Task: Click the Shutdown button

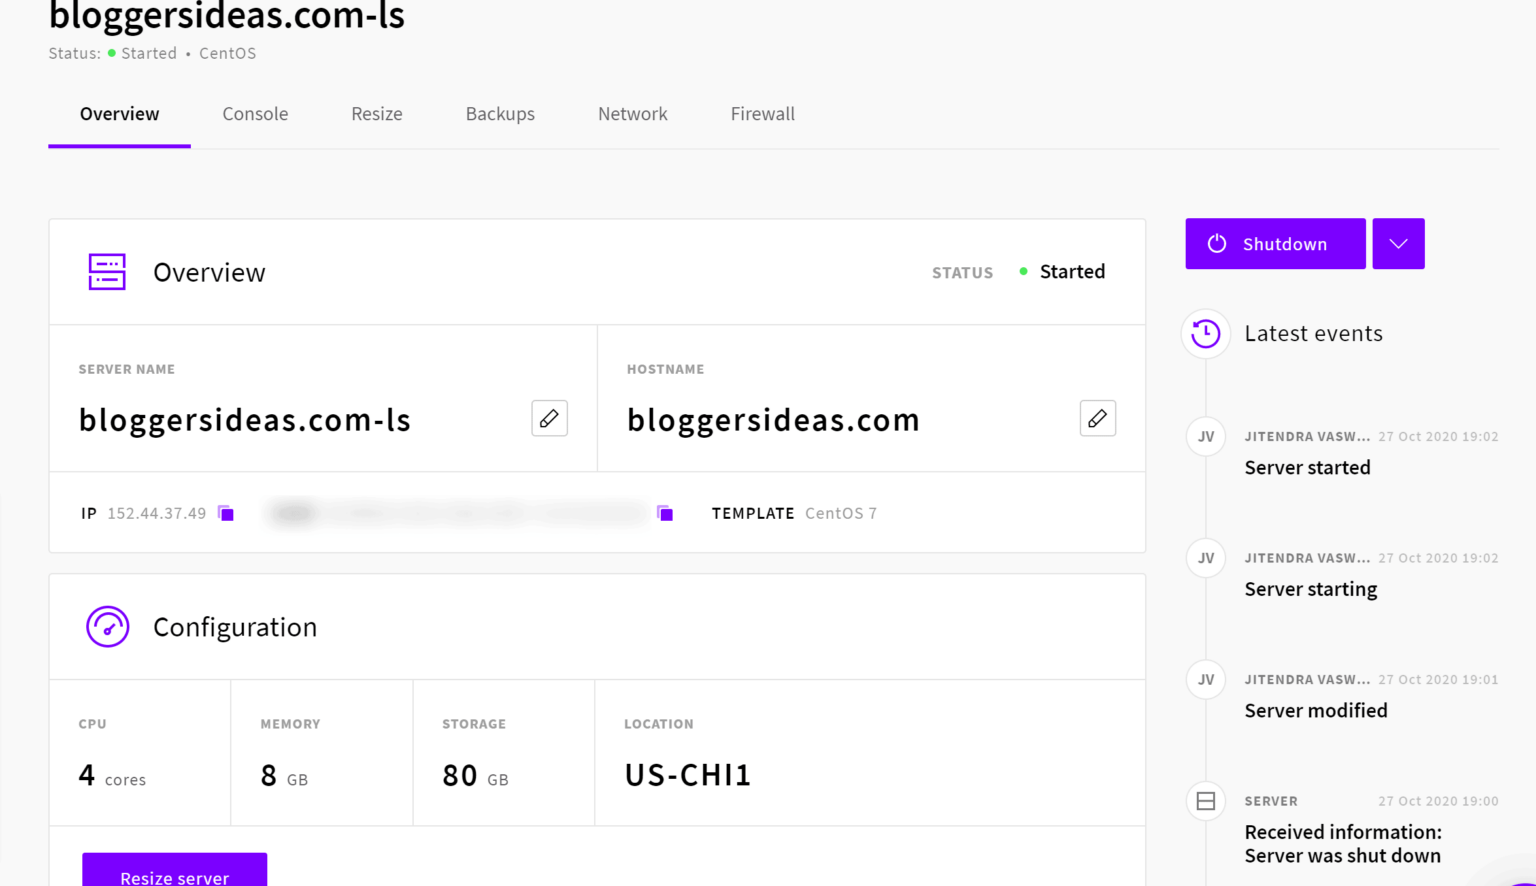Action: (x=1275, y=243)
